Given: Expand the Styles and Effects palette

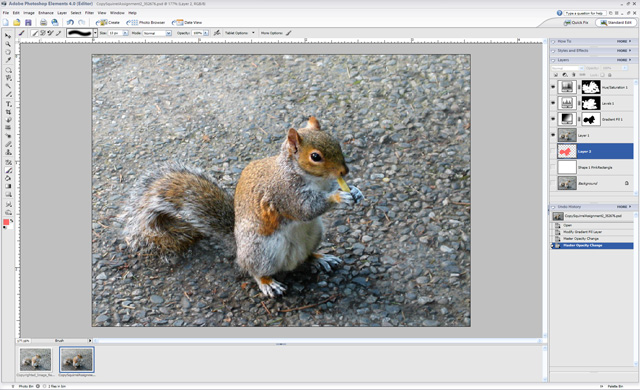Looking at the screenshot, I should pyautogui.click(x=553, y=51).
